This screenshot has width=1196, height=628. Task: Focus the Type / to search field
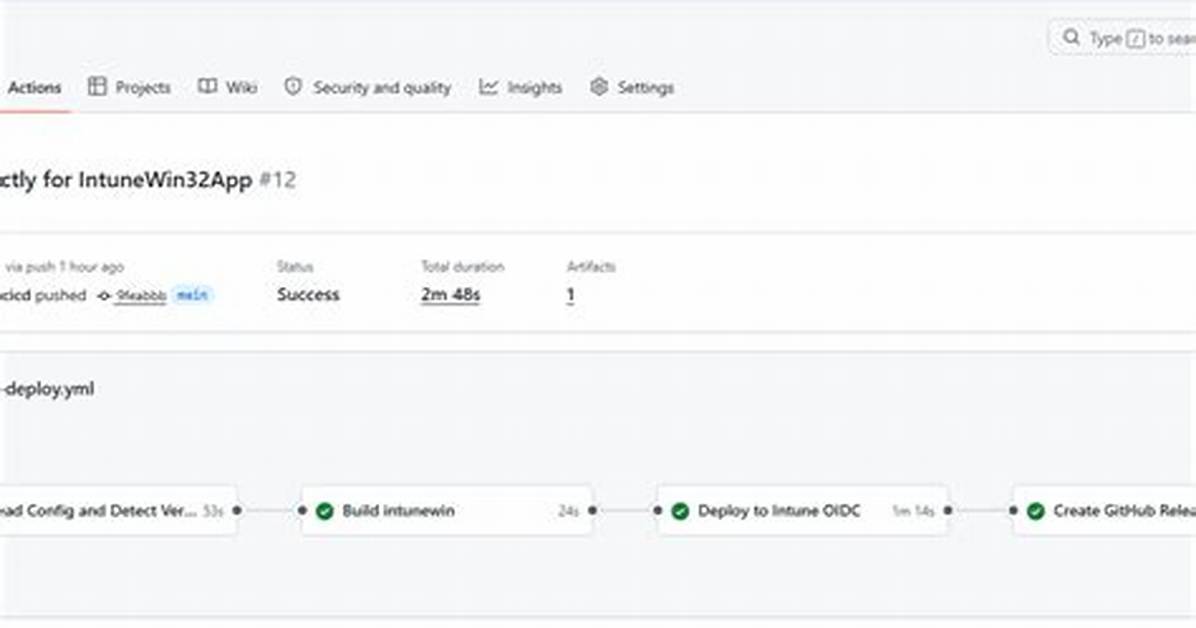(1124, 37)
